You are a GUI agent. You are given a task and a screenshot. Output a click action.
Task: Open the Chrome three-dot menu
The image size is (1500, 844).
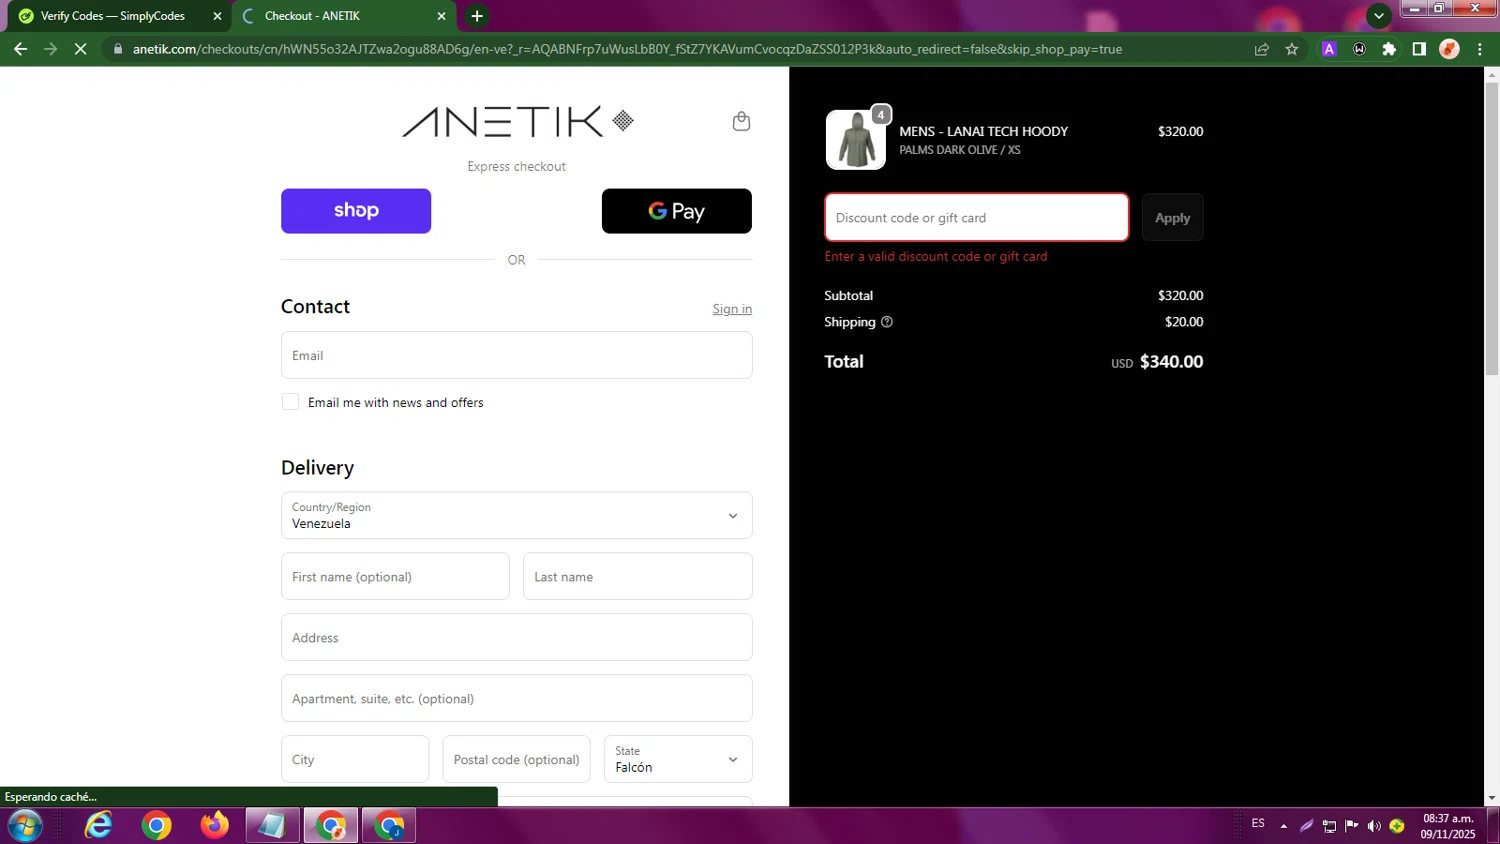[x=1480, y=49]
